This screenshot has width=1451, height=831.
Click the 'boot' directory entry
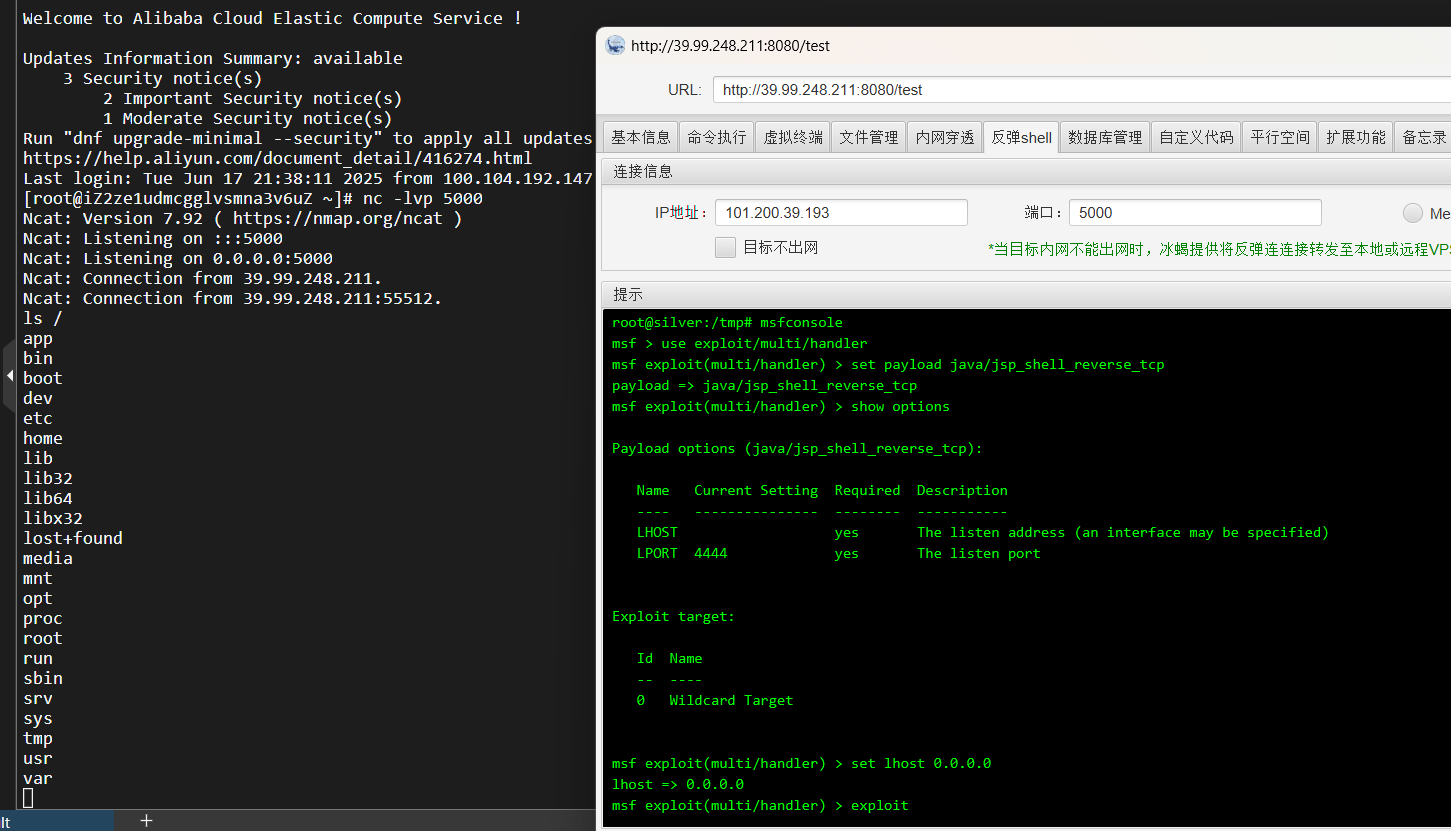(x=43, y=378)
